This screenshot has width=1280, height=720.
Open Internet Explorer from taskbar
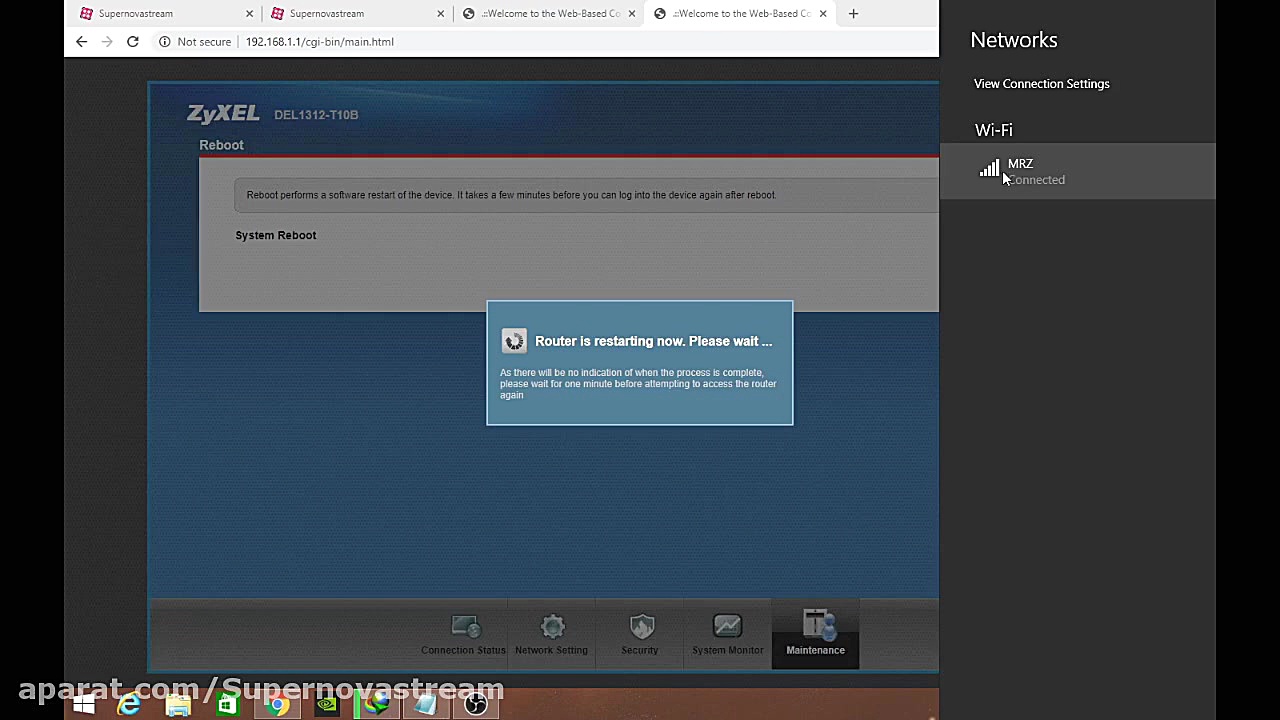click(129, 705)
